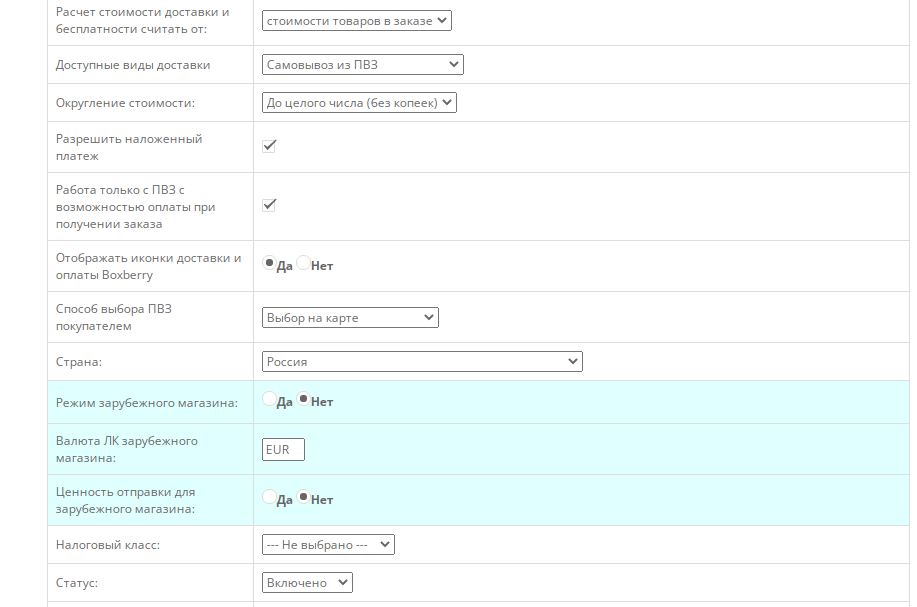Viewport: 917px width, 607px height.
Task: Click the 'Страна:' field label
Action: point(79,361)
